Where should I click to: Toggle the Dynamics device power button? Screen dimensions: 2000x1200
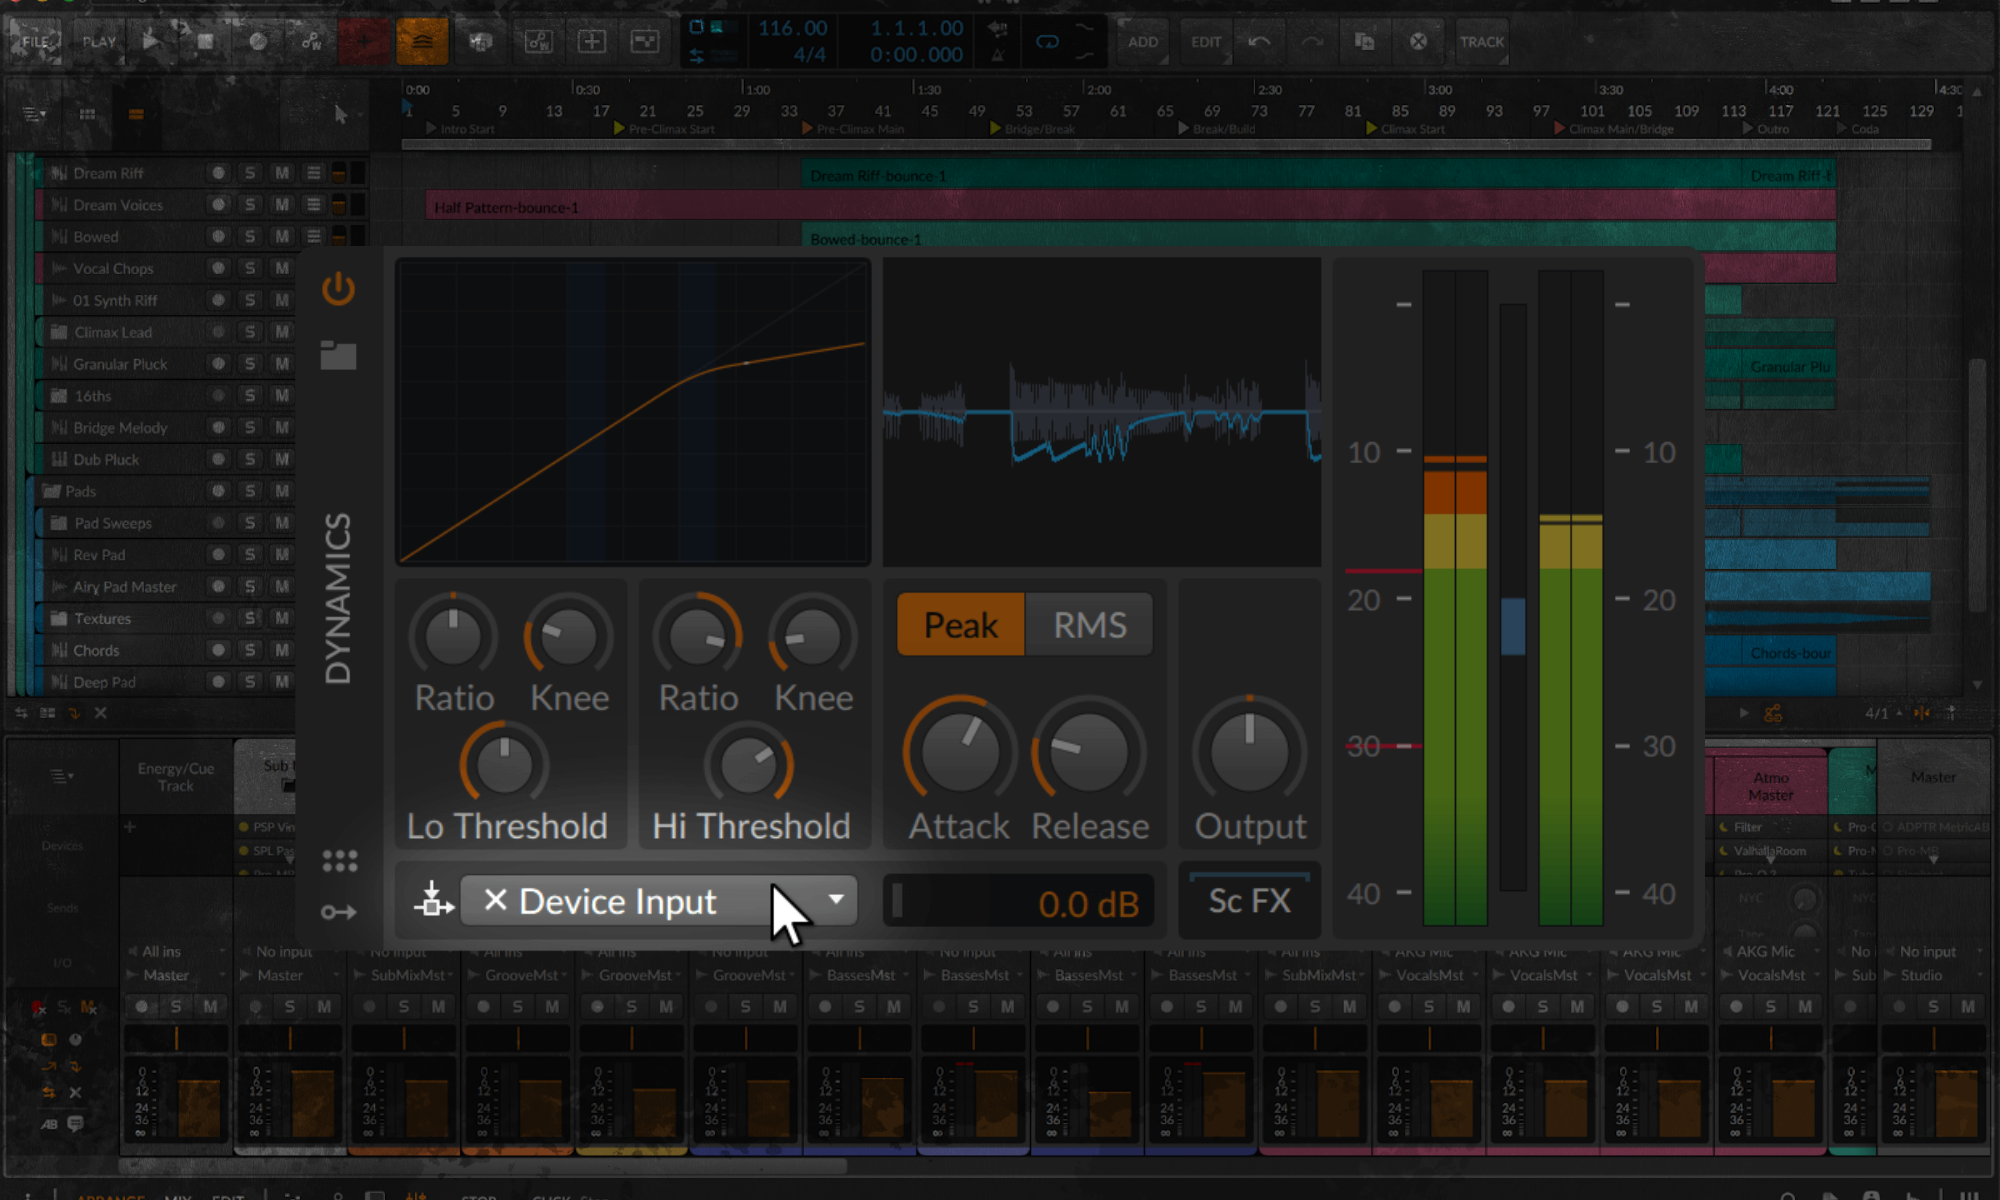coord(338,289)
